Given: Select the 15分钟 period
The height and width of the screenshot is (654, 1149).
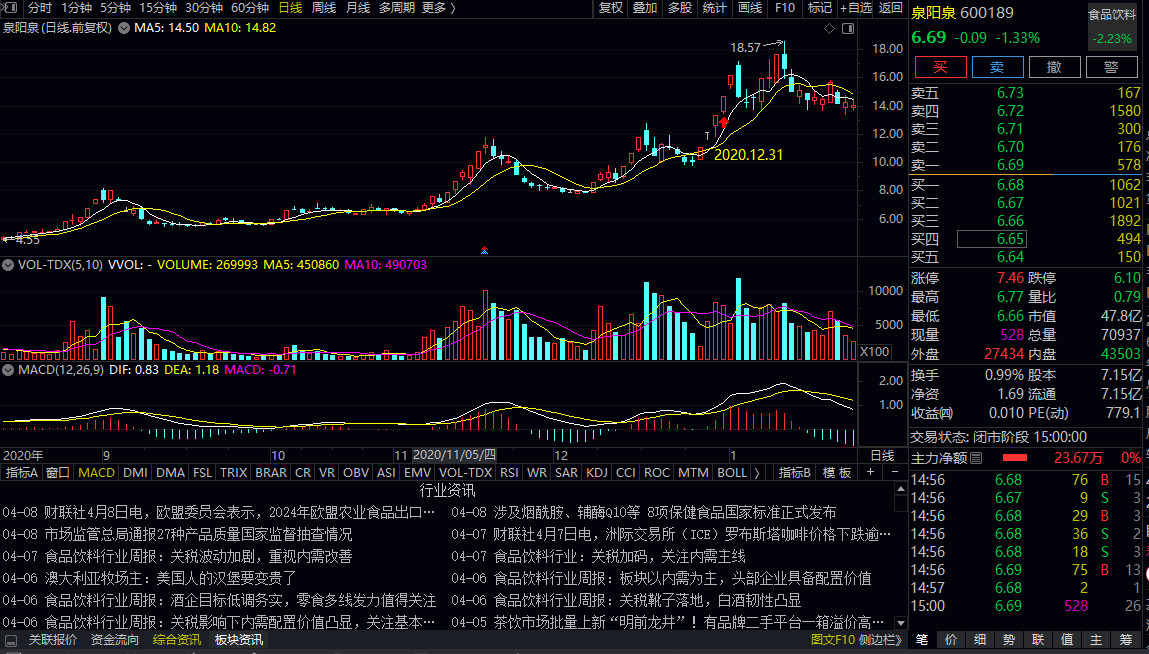Looking at the screenshot, I should click(x=158, y=8).
